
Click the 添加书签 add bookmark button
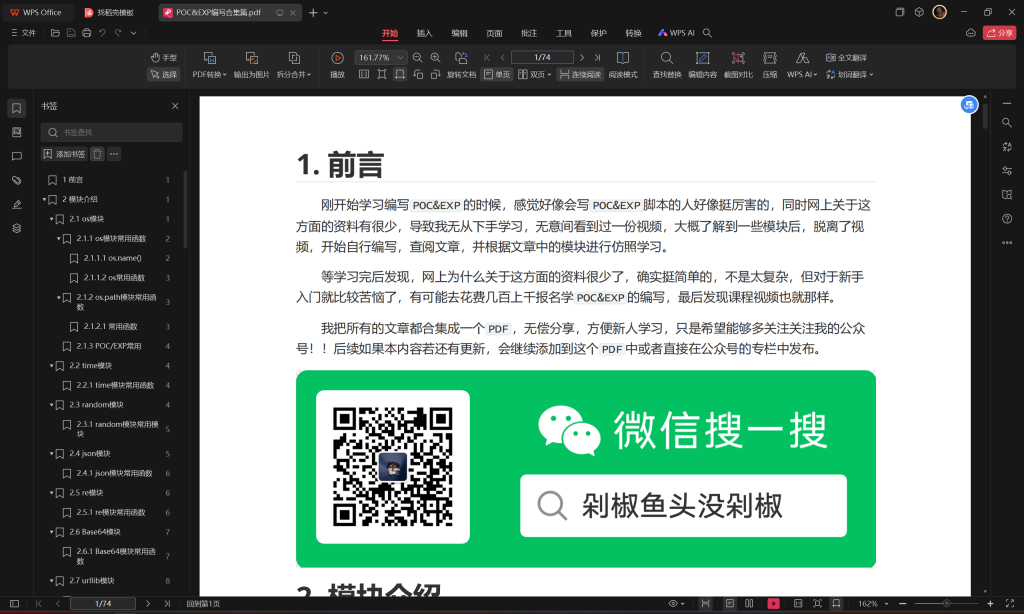click(64, 154)
